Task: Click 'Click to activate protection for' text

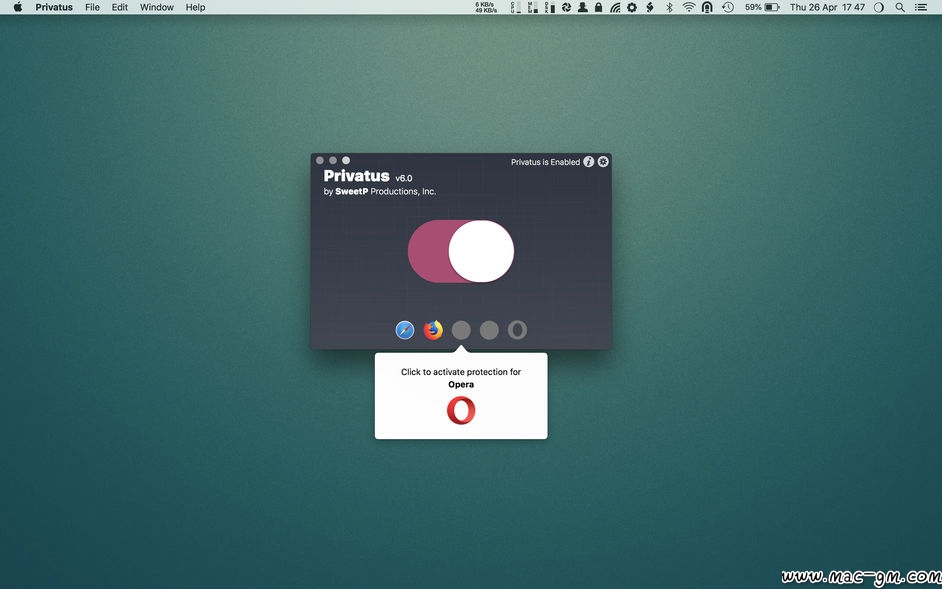Action: click(461, 372)
